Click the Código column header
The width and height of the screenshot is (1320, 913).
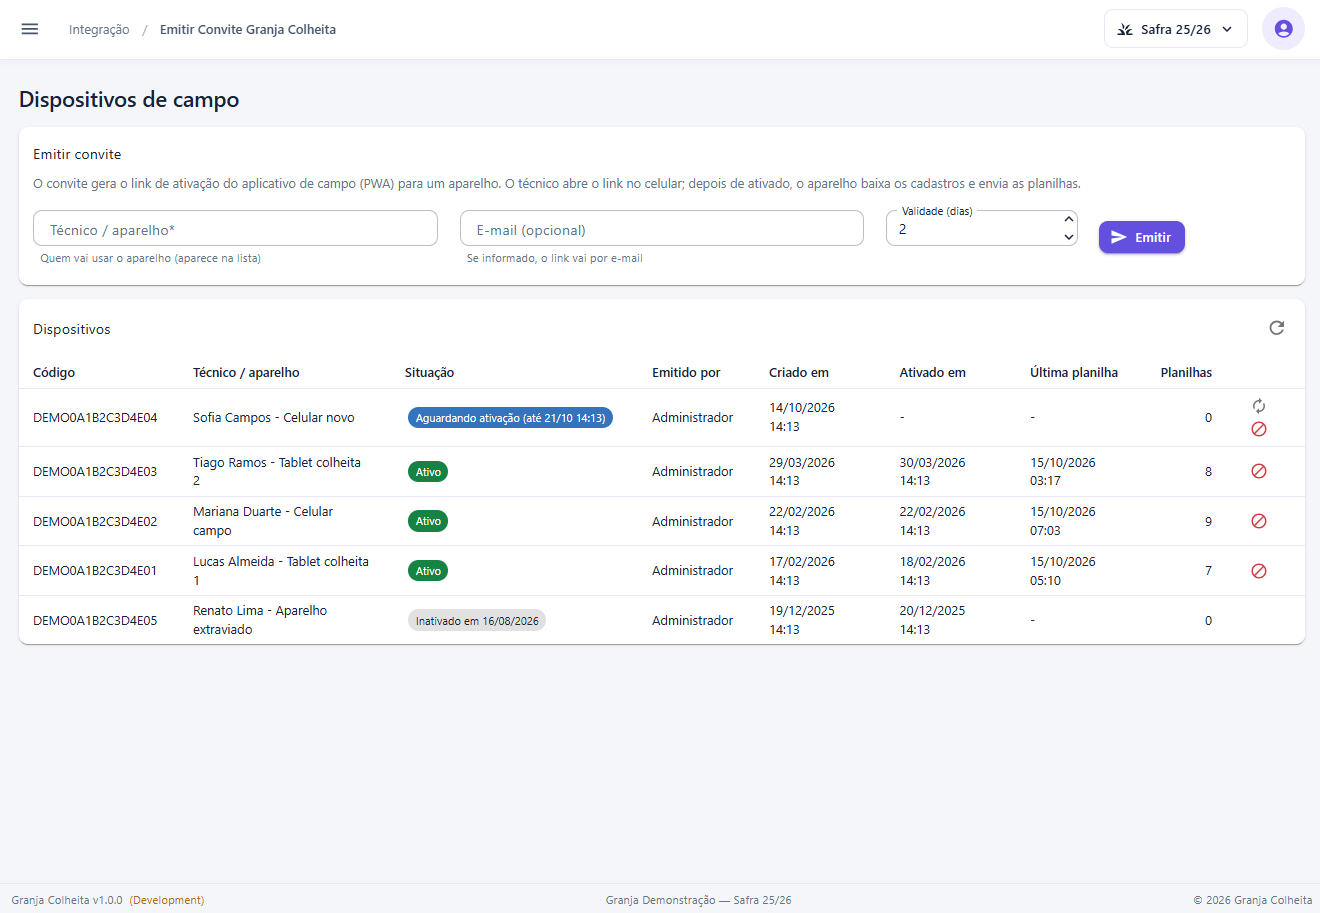pos(54,373)
